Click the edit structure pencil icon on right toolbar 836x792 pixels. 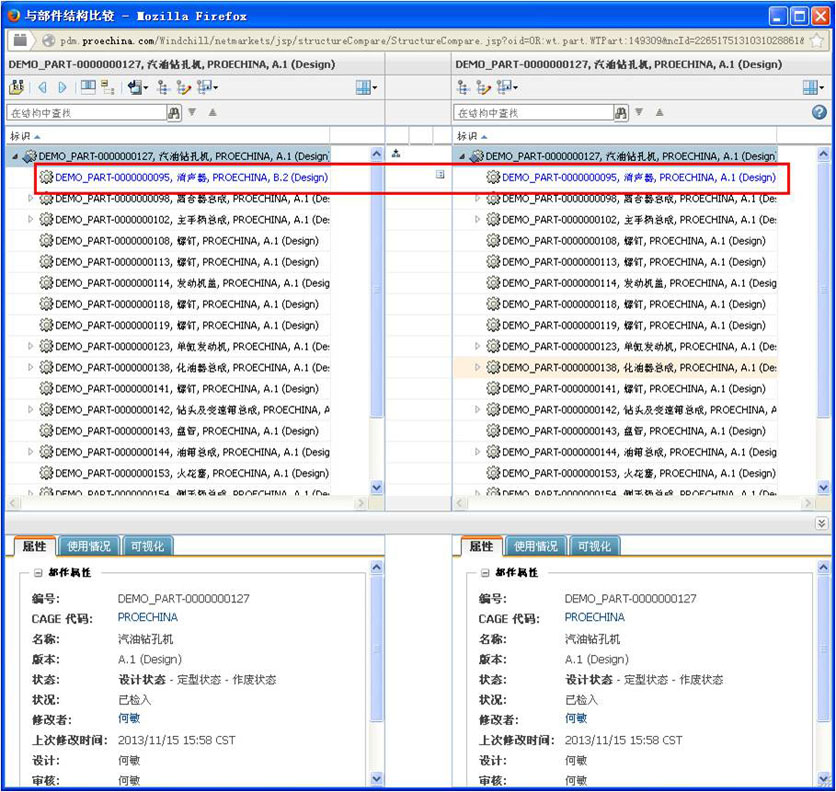tap(483, 87)
